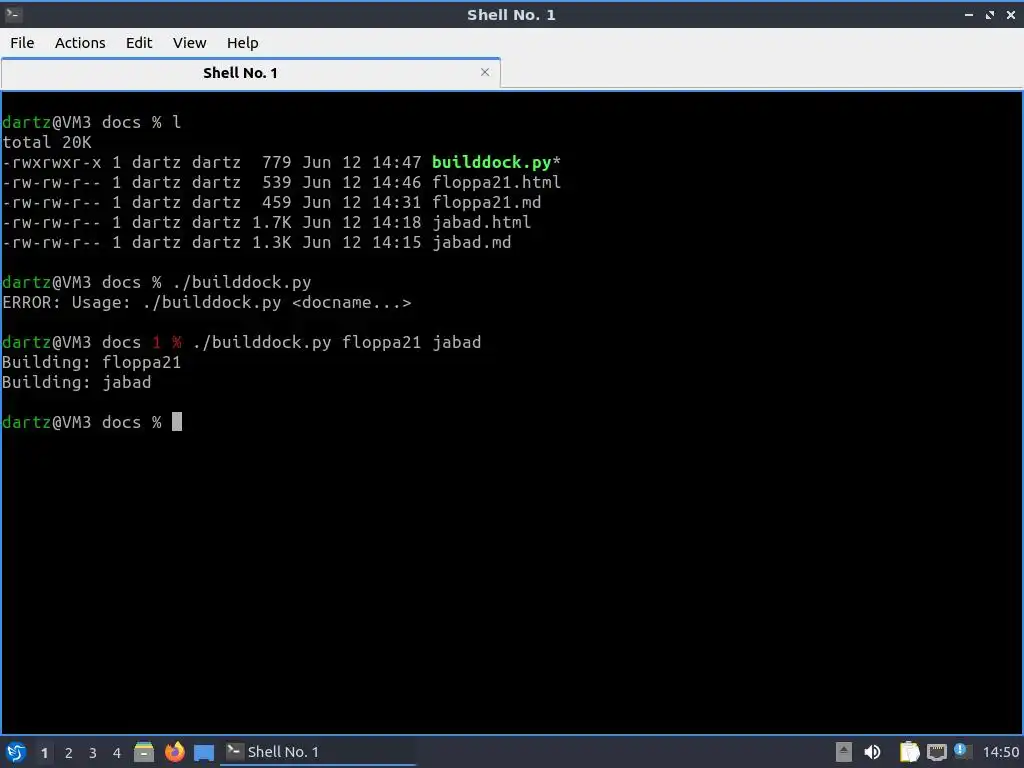Click the 'Building: jabad' output line
This screenshot has height=768, width=1024.
76,382
